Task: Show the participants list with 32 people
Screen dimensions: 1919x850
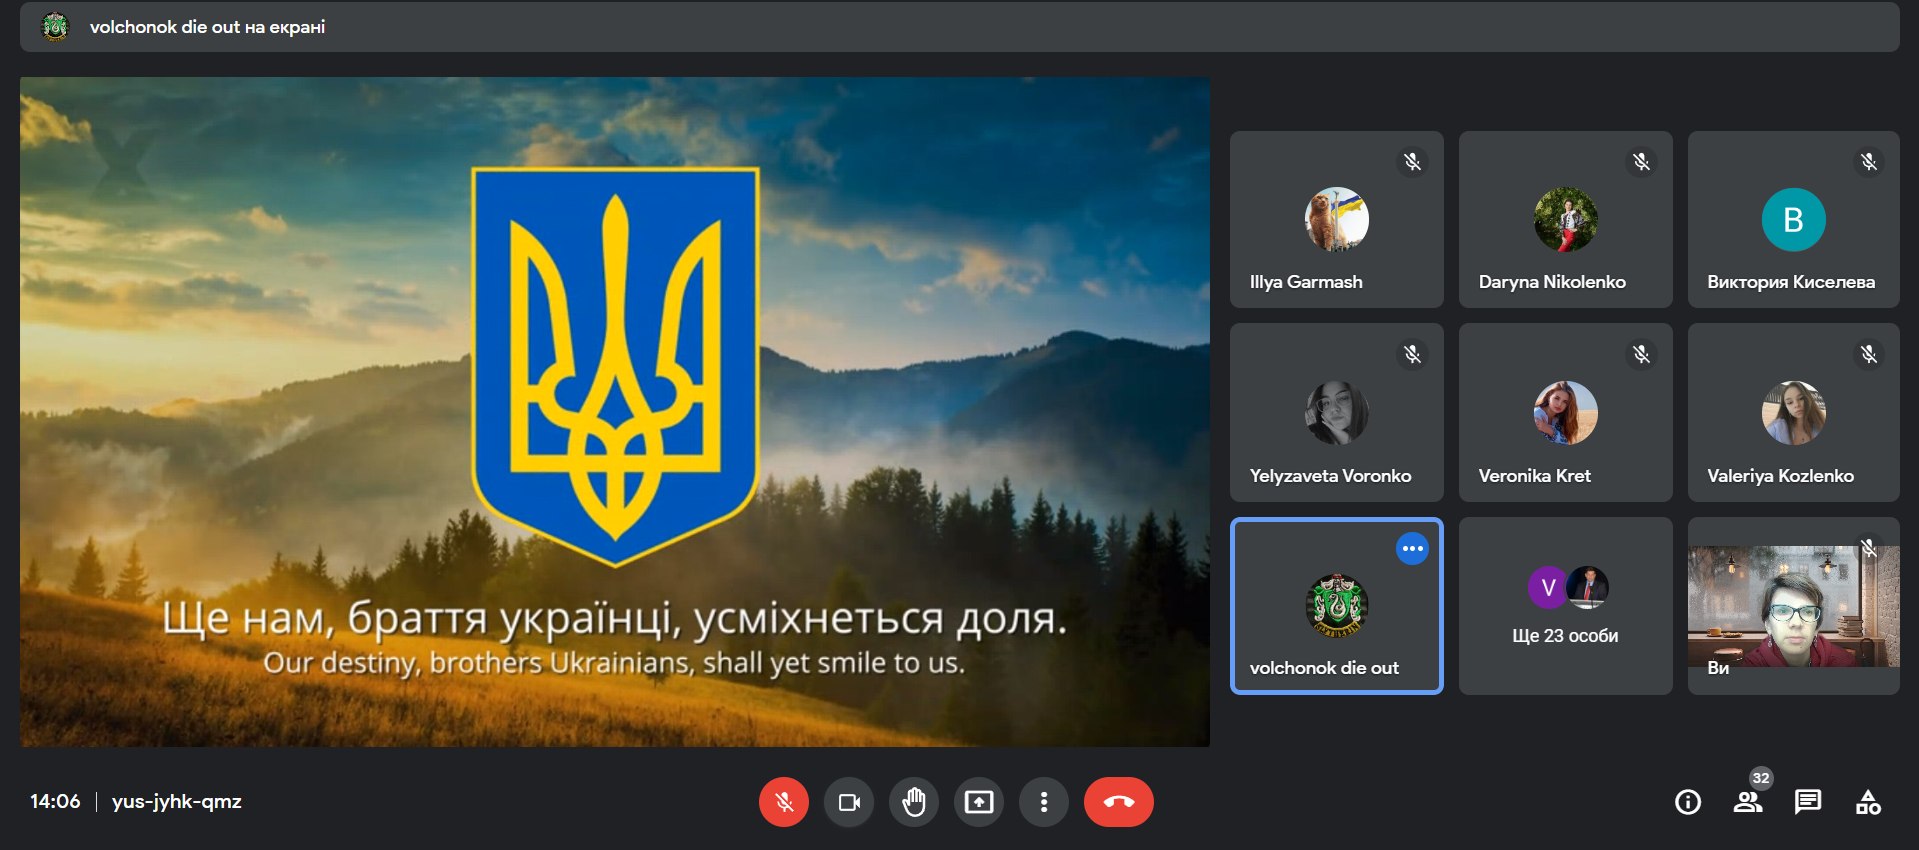Action: coord(1748,802)
